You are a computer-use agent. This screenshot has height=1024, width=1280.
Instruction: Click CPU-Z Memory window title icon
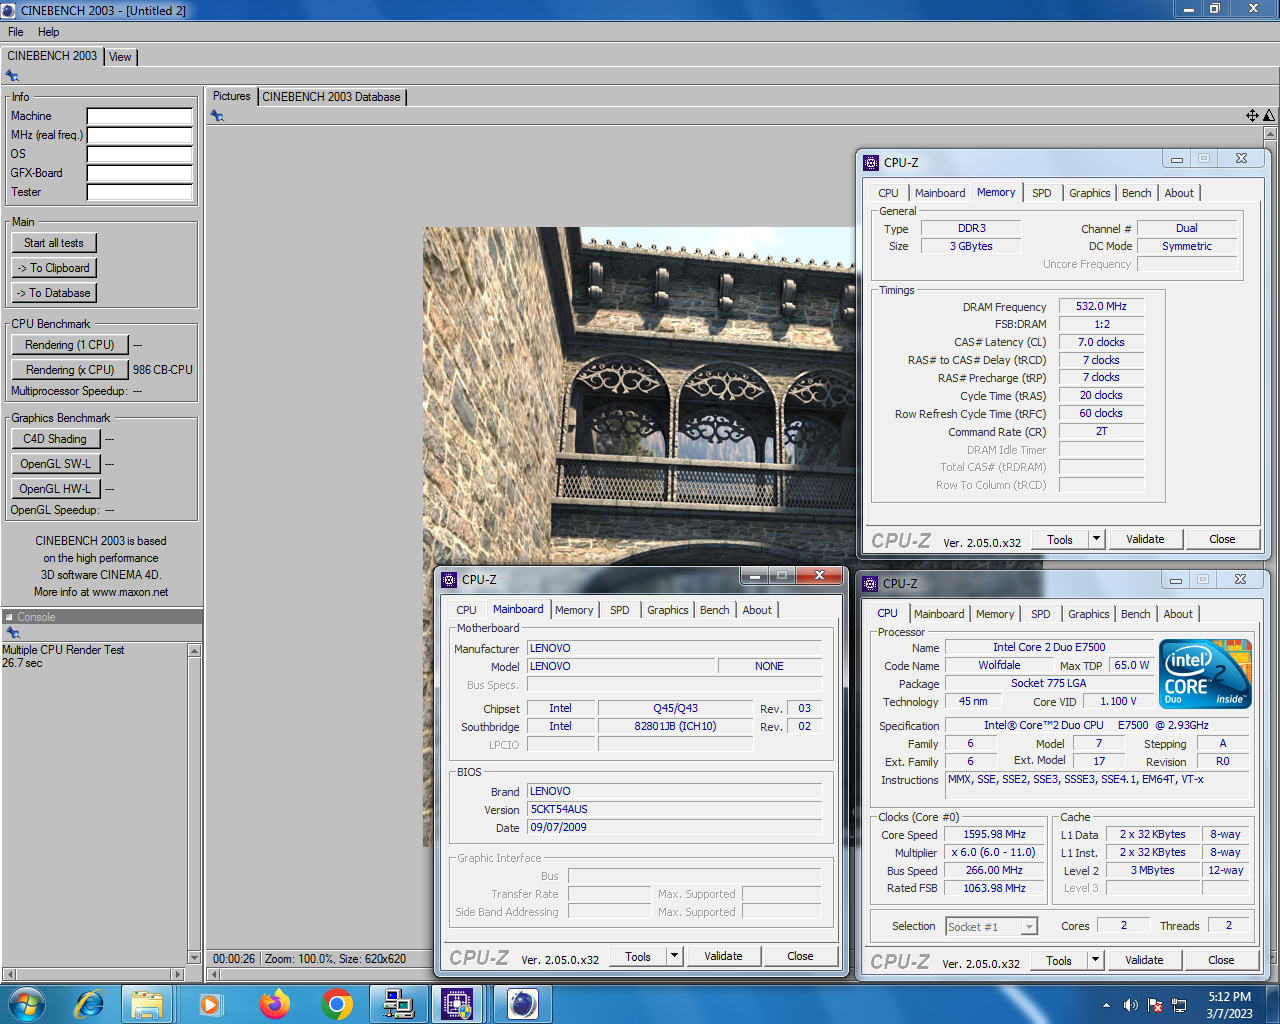870,162
